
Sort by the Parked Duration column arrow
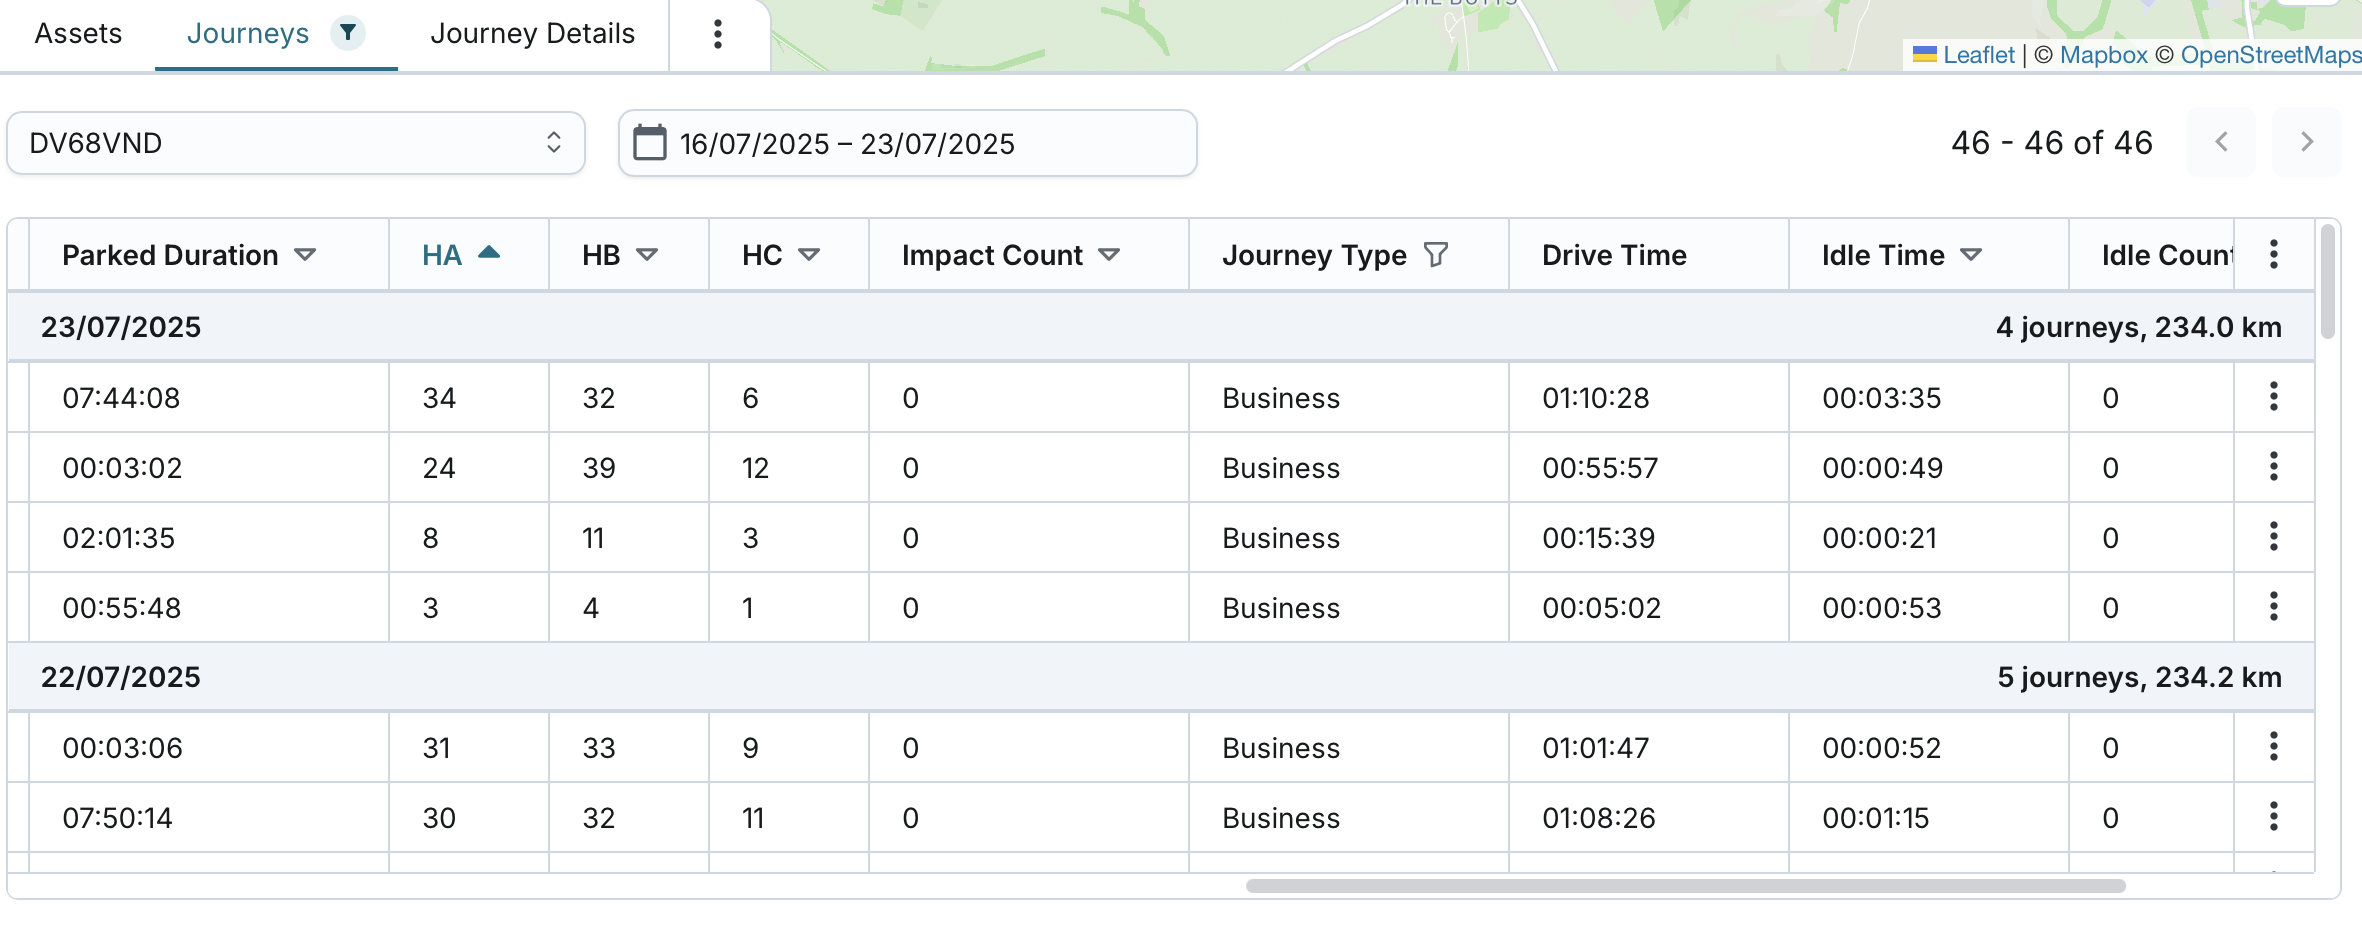[305, 255]
